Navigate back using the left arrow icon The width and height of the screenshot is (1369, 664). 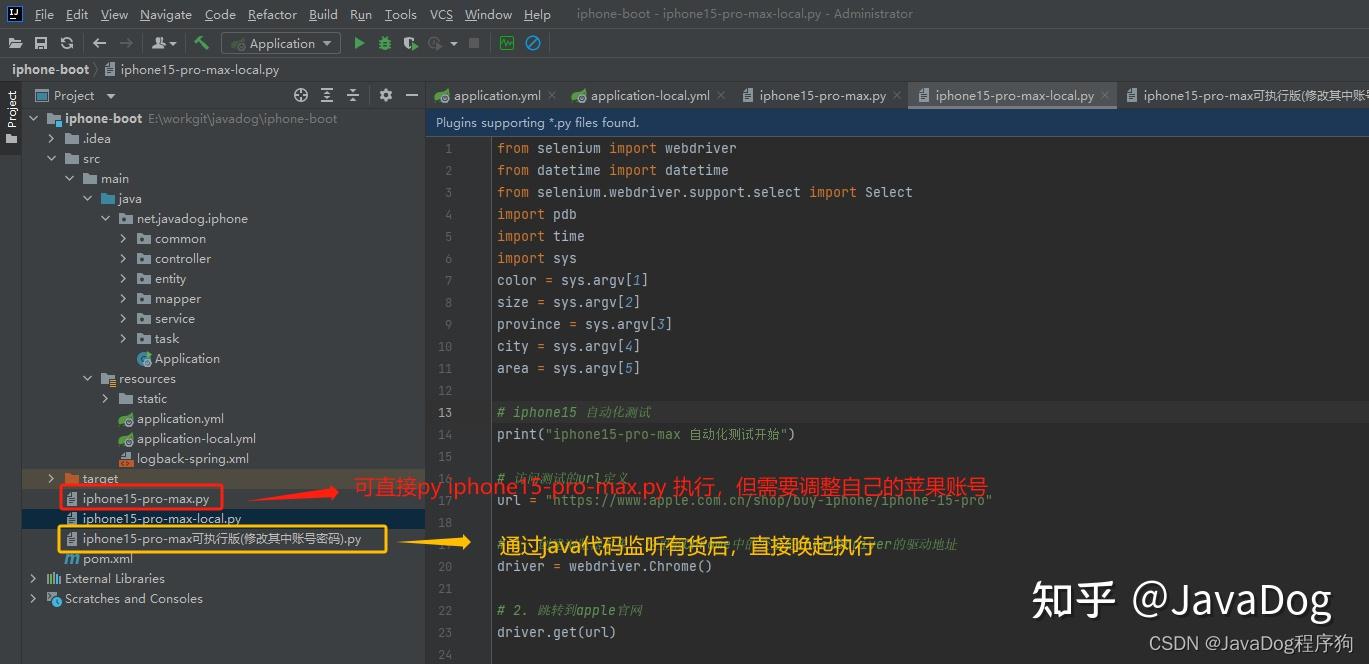coord(97,43)
